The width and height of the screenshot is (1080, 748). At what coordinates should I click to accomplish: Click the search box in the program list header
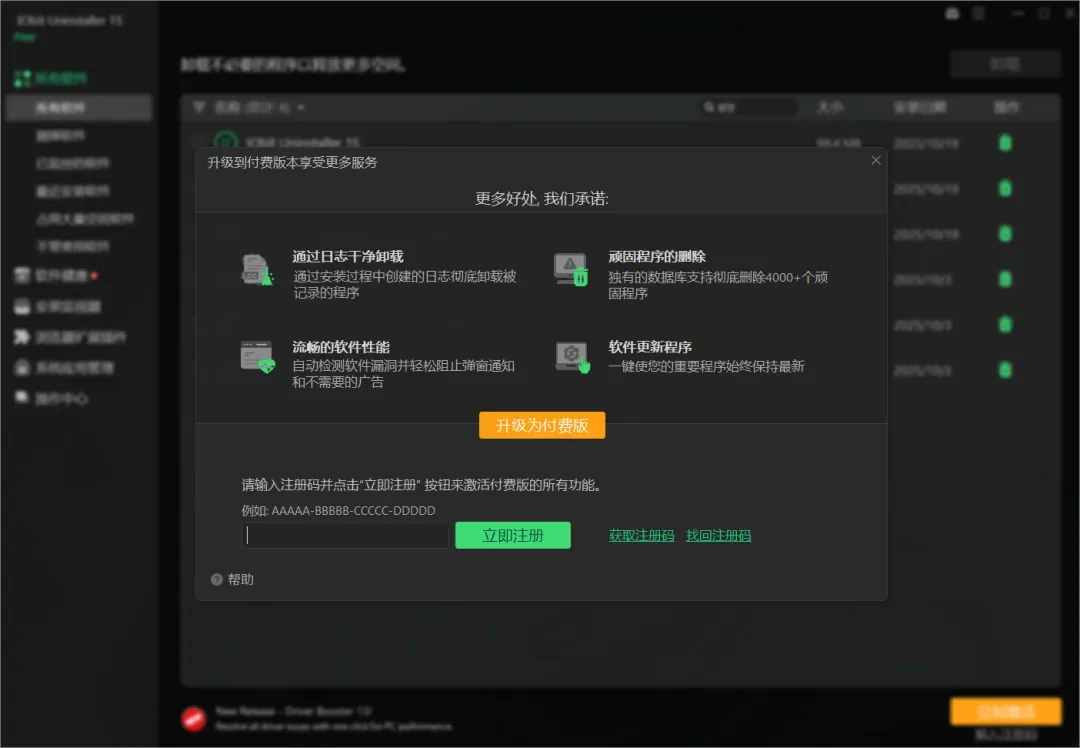click(748, 107)
